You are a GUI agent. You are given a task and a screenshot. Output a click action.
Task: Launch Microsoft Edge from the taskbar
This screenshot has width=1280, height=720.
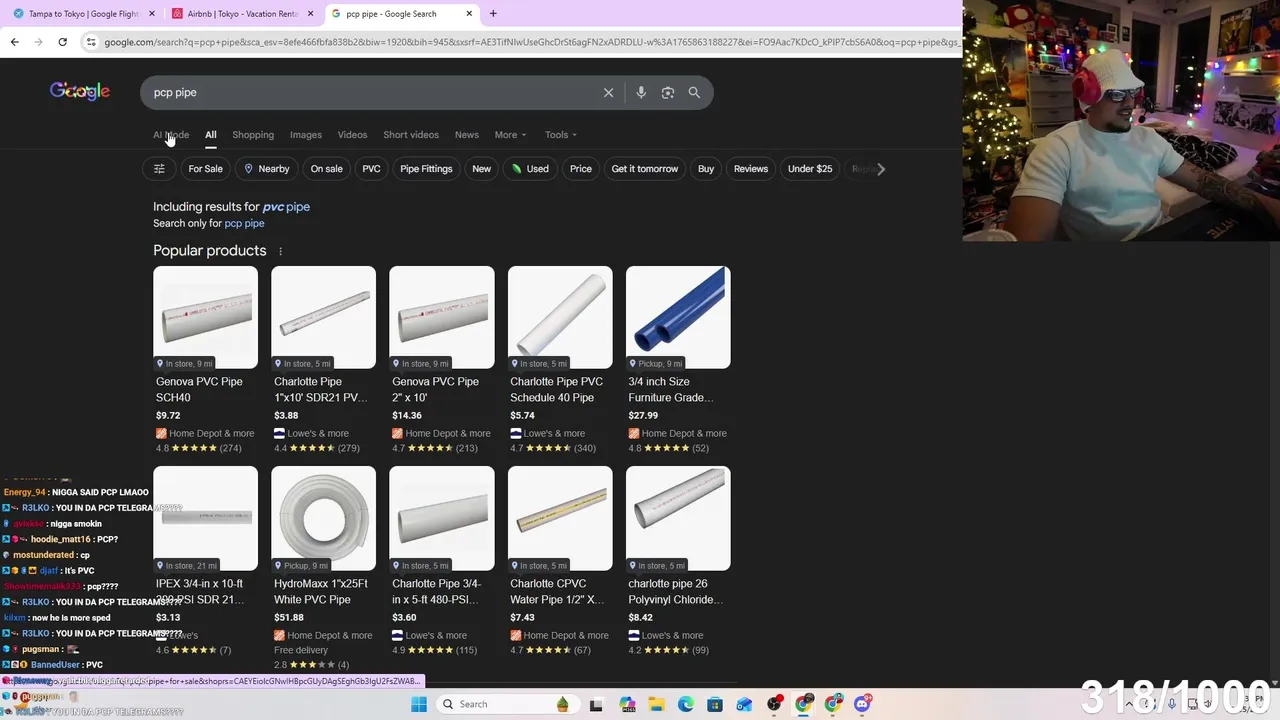(x=685, y=704)
